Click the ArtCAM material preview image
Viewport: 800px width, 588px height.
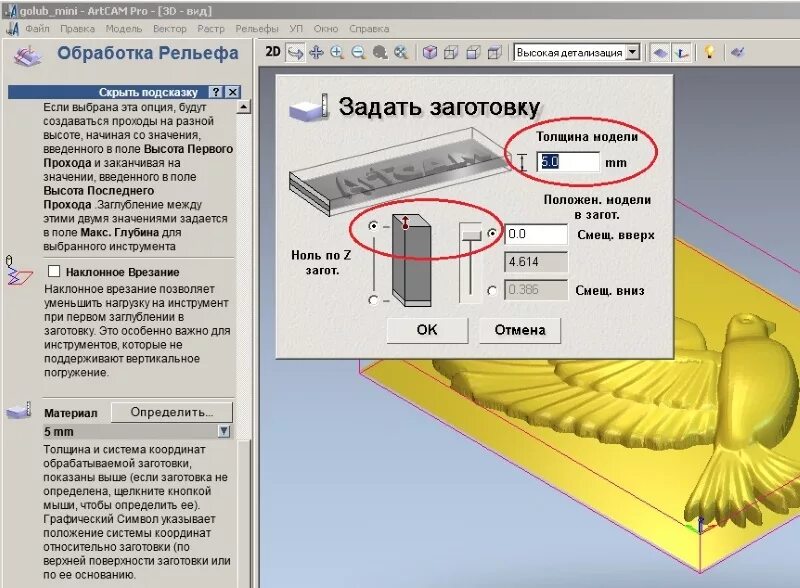click(x=399, y=170)
